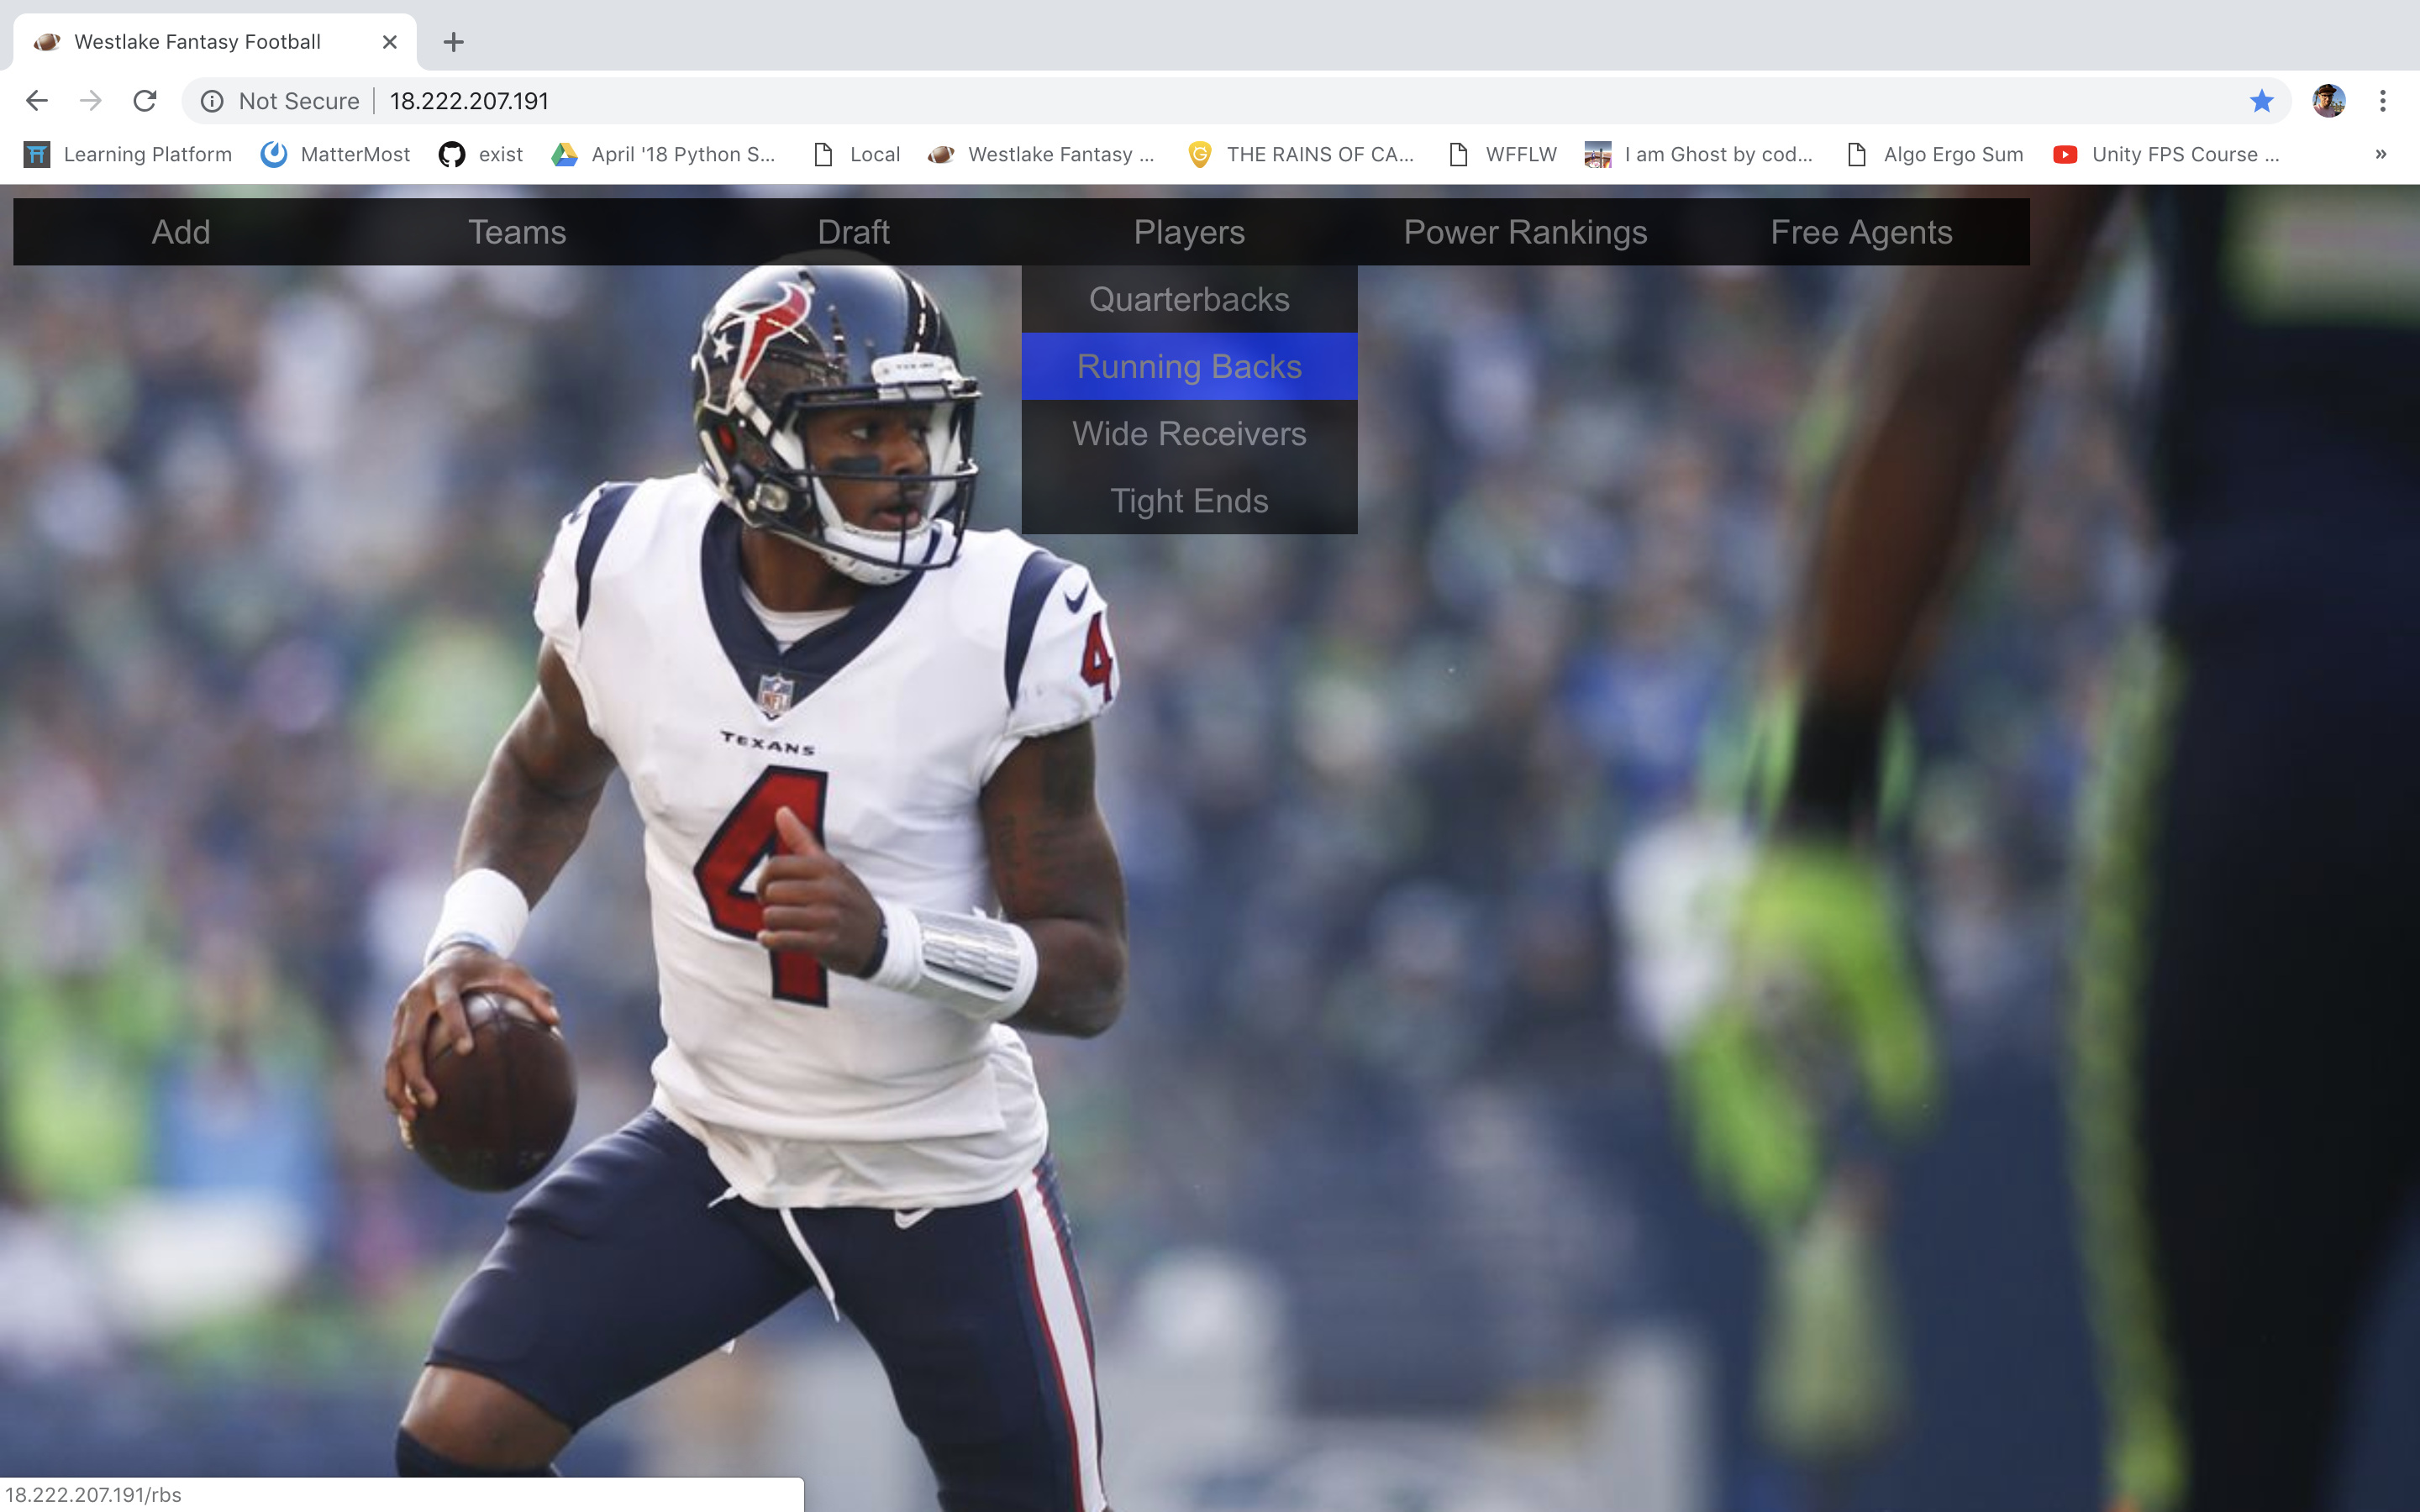Expand the Players position submenu
The height and width of the screenshot is (1512, 2420).
(x=1190, y=232)
